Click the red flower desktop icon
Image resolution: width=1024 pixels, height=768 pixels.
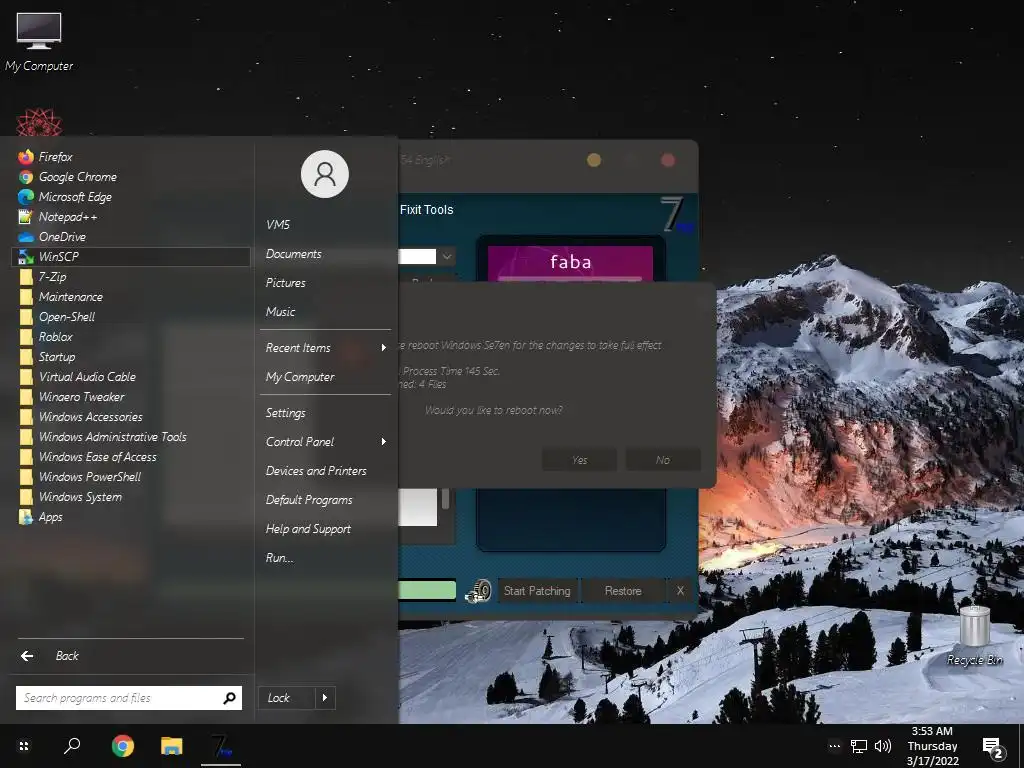pos(39,122)
